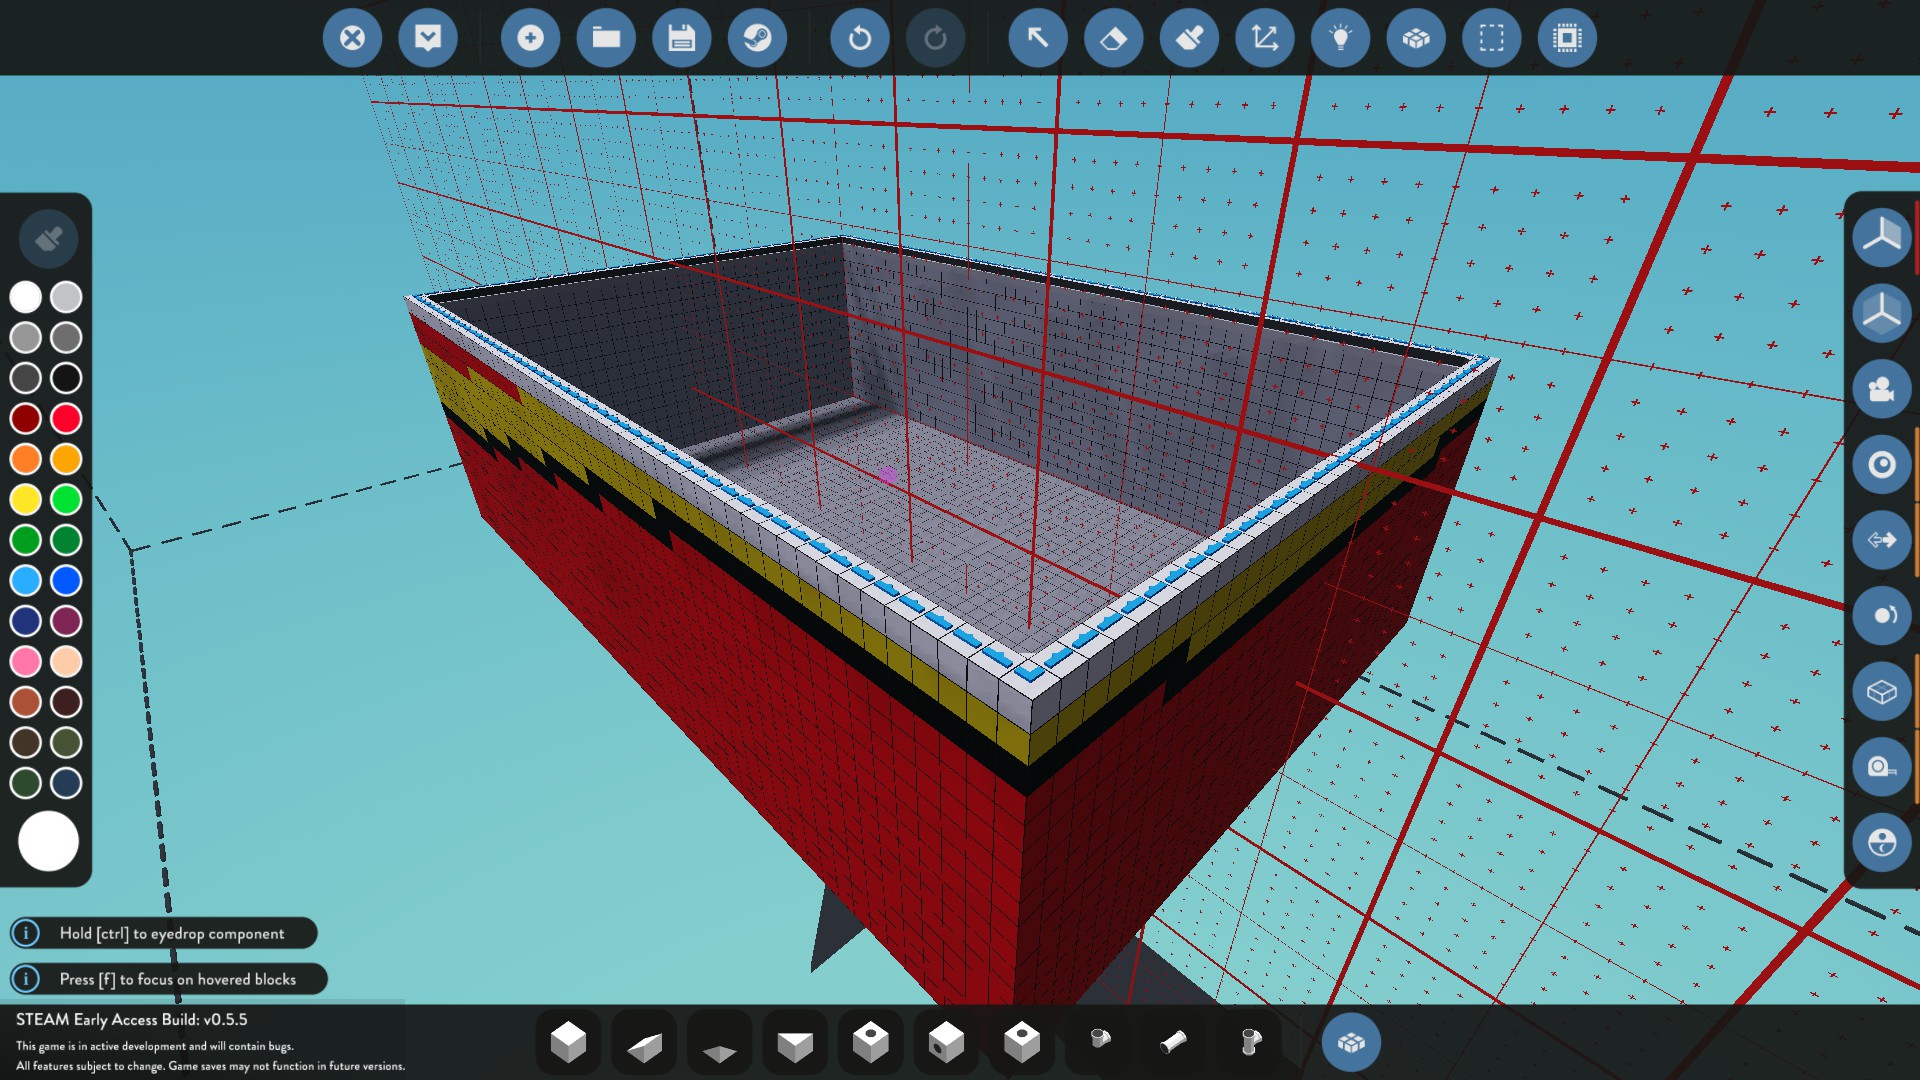The height and width of the screenshot is (1080, 1920).
Task: Open the tape measure tool
Action: [x=1881, y=767]
